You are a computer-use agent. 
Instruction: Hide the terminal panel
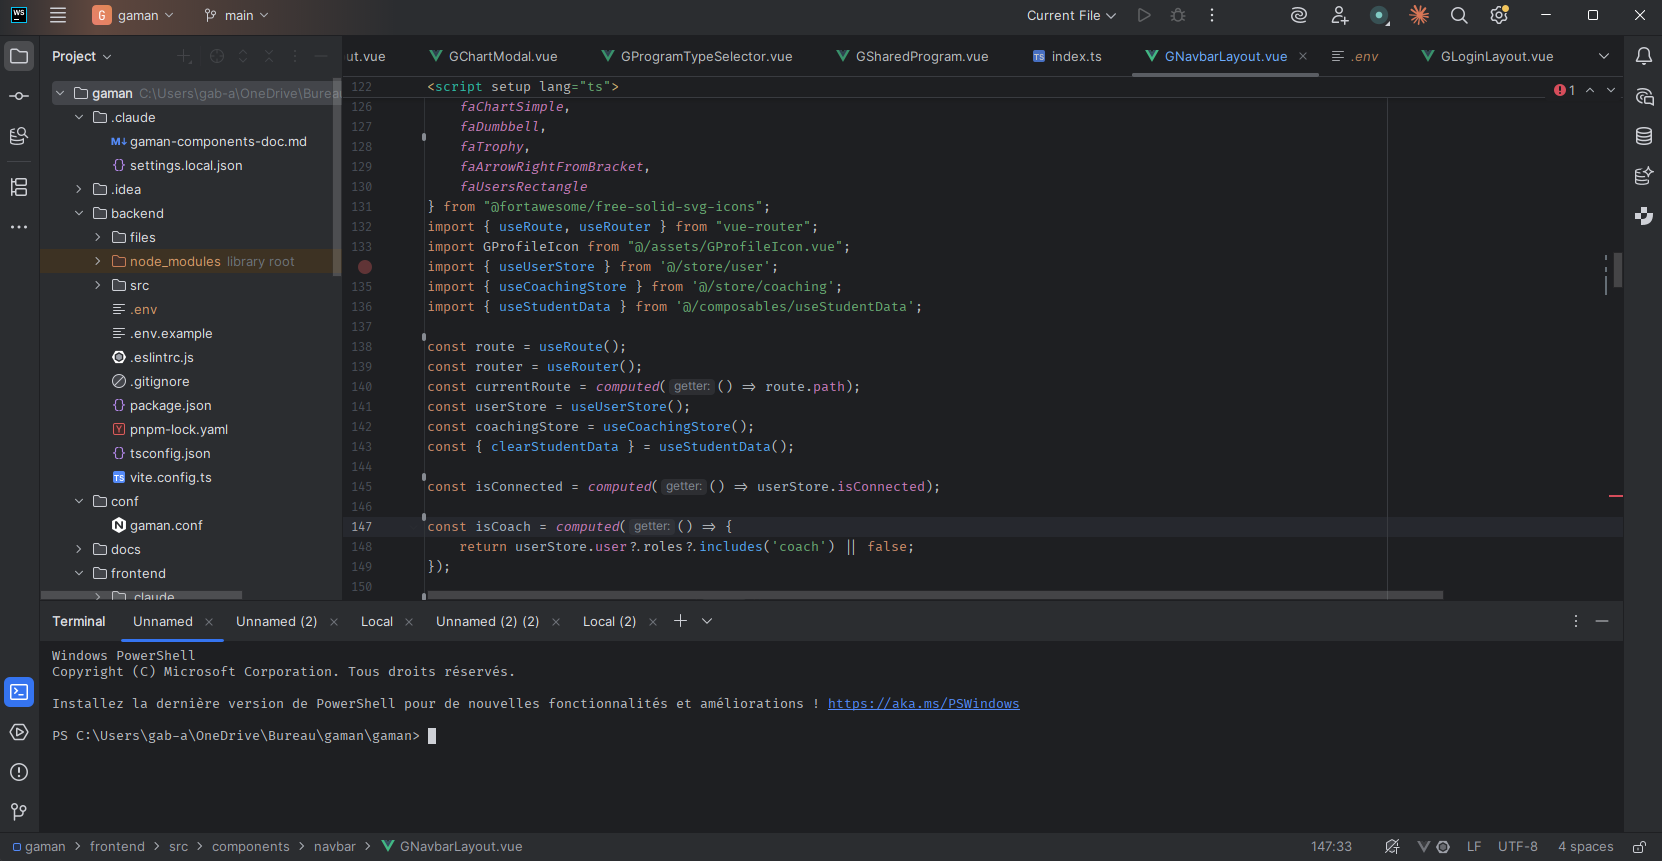[x=1602, y=621]
